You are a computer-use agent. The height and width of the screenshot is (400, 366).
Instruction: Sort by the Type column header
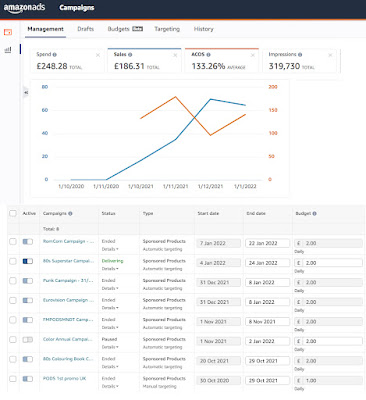coord(148,213)
